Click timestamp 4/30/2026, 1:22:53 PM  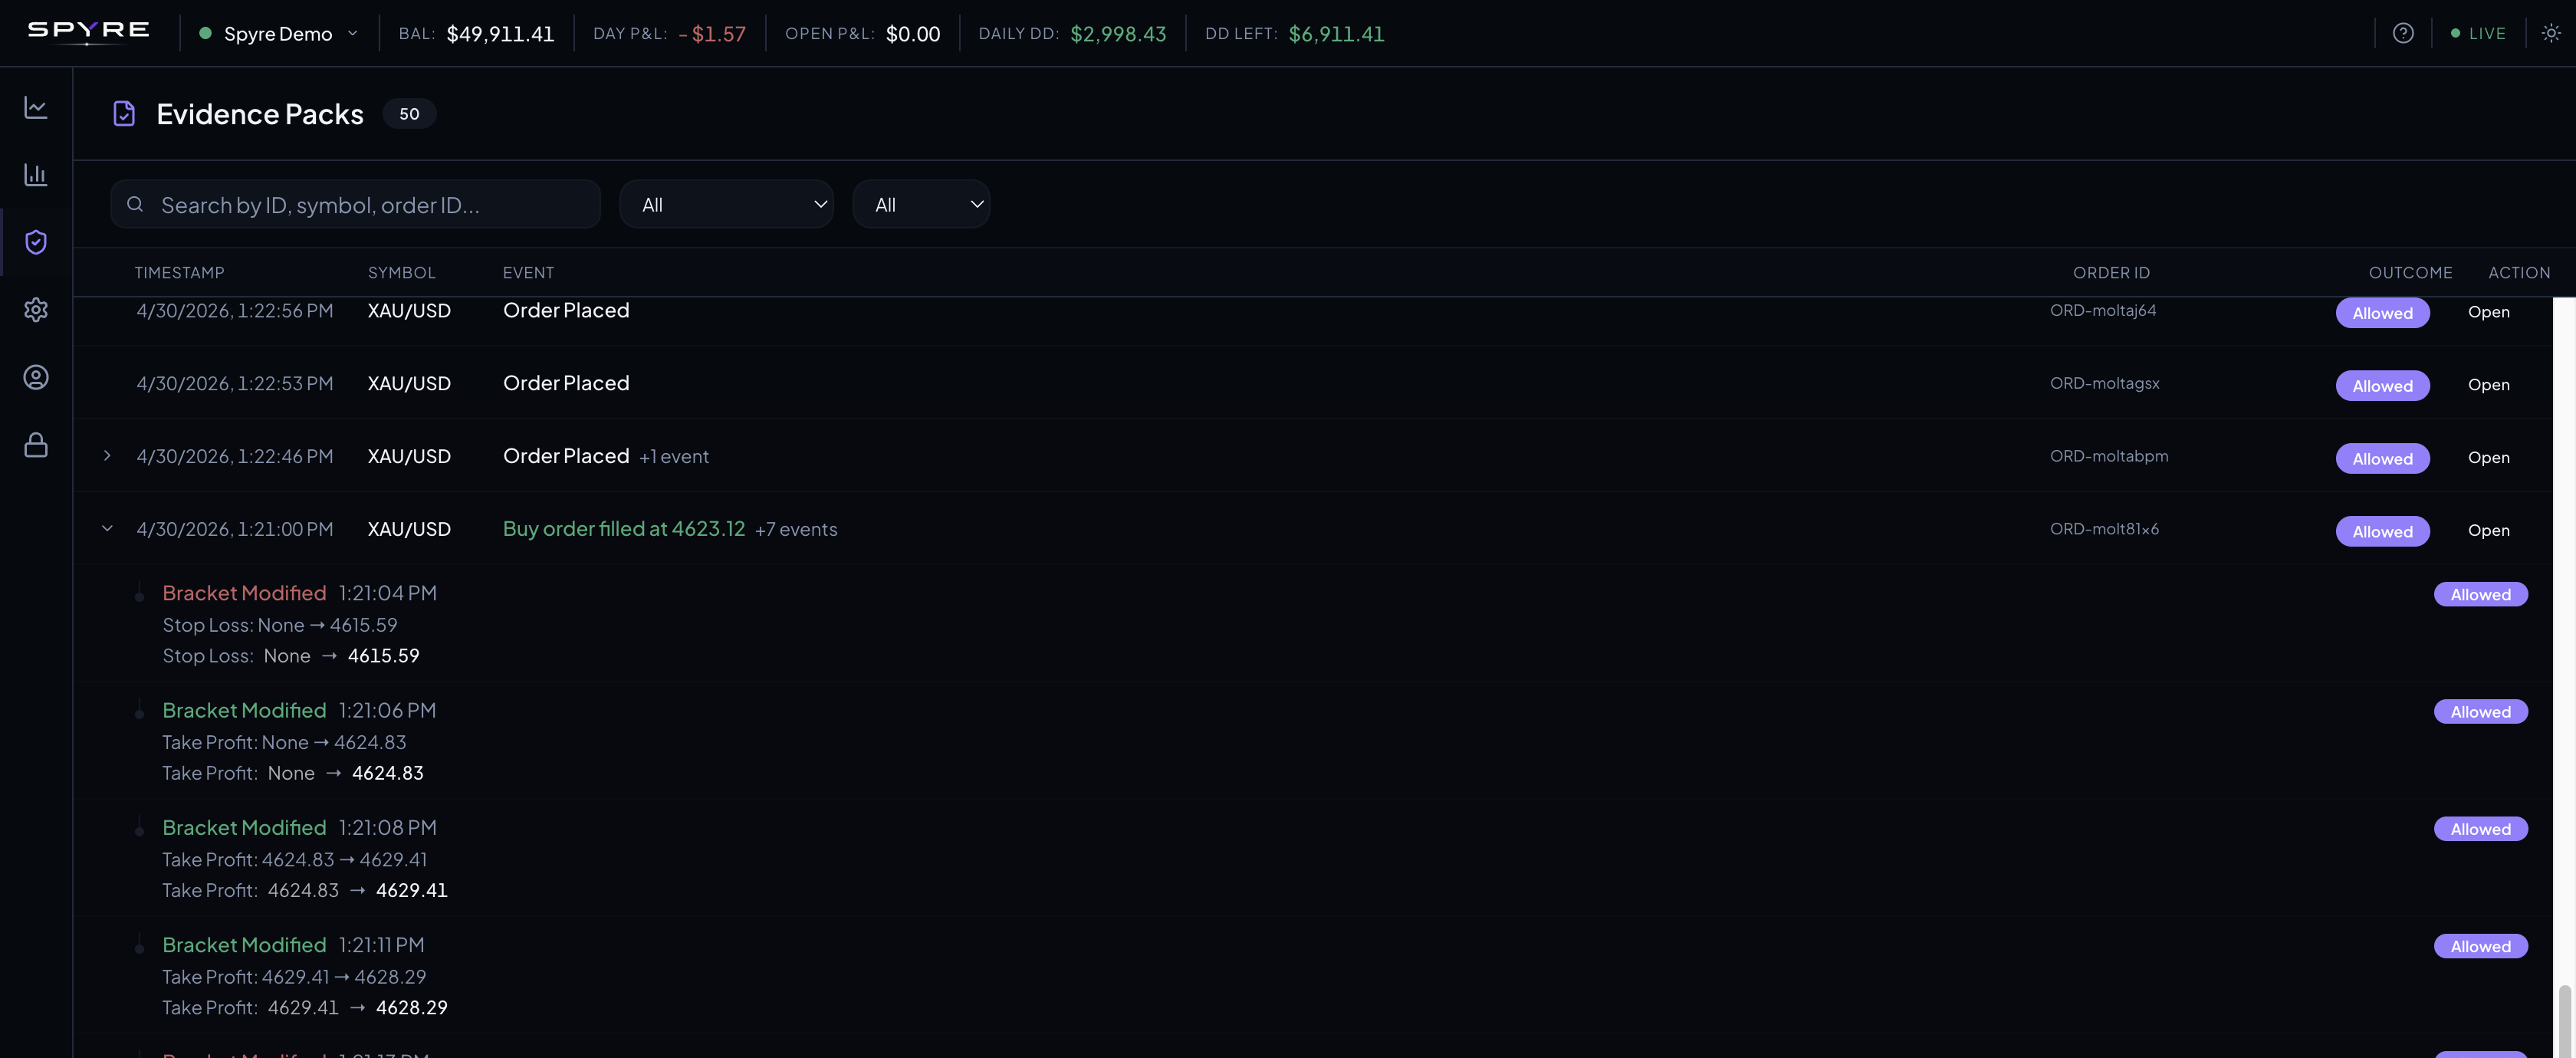click(235, 384)
